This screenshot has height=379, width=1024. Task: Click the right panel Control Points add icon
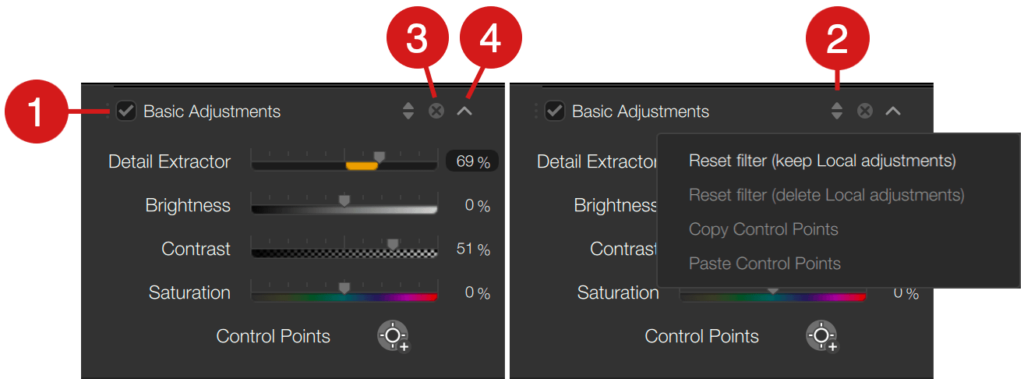[x=823, y=337]
